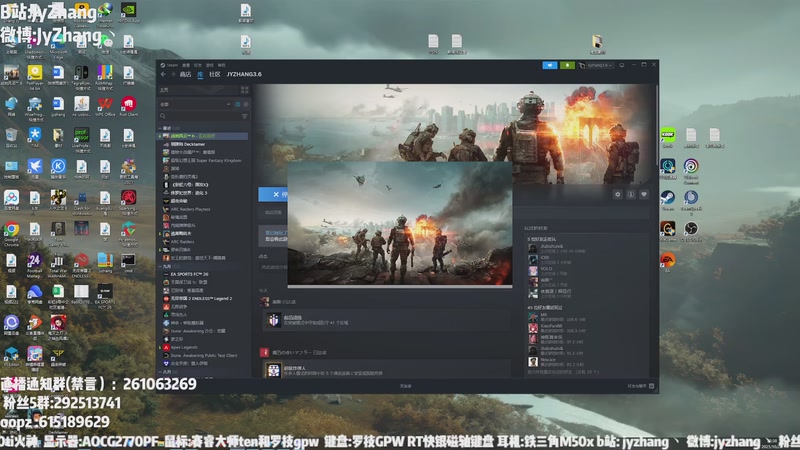Toggle the recent-activity clock filter icon
This screenshot has width=800, height=450.
[238, 104]
